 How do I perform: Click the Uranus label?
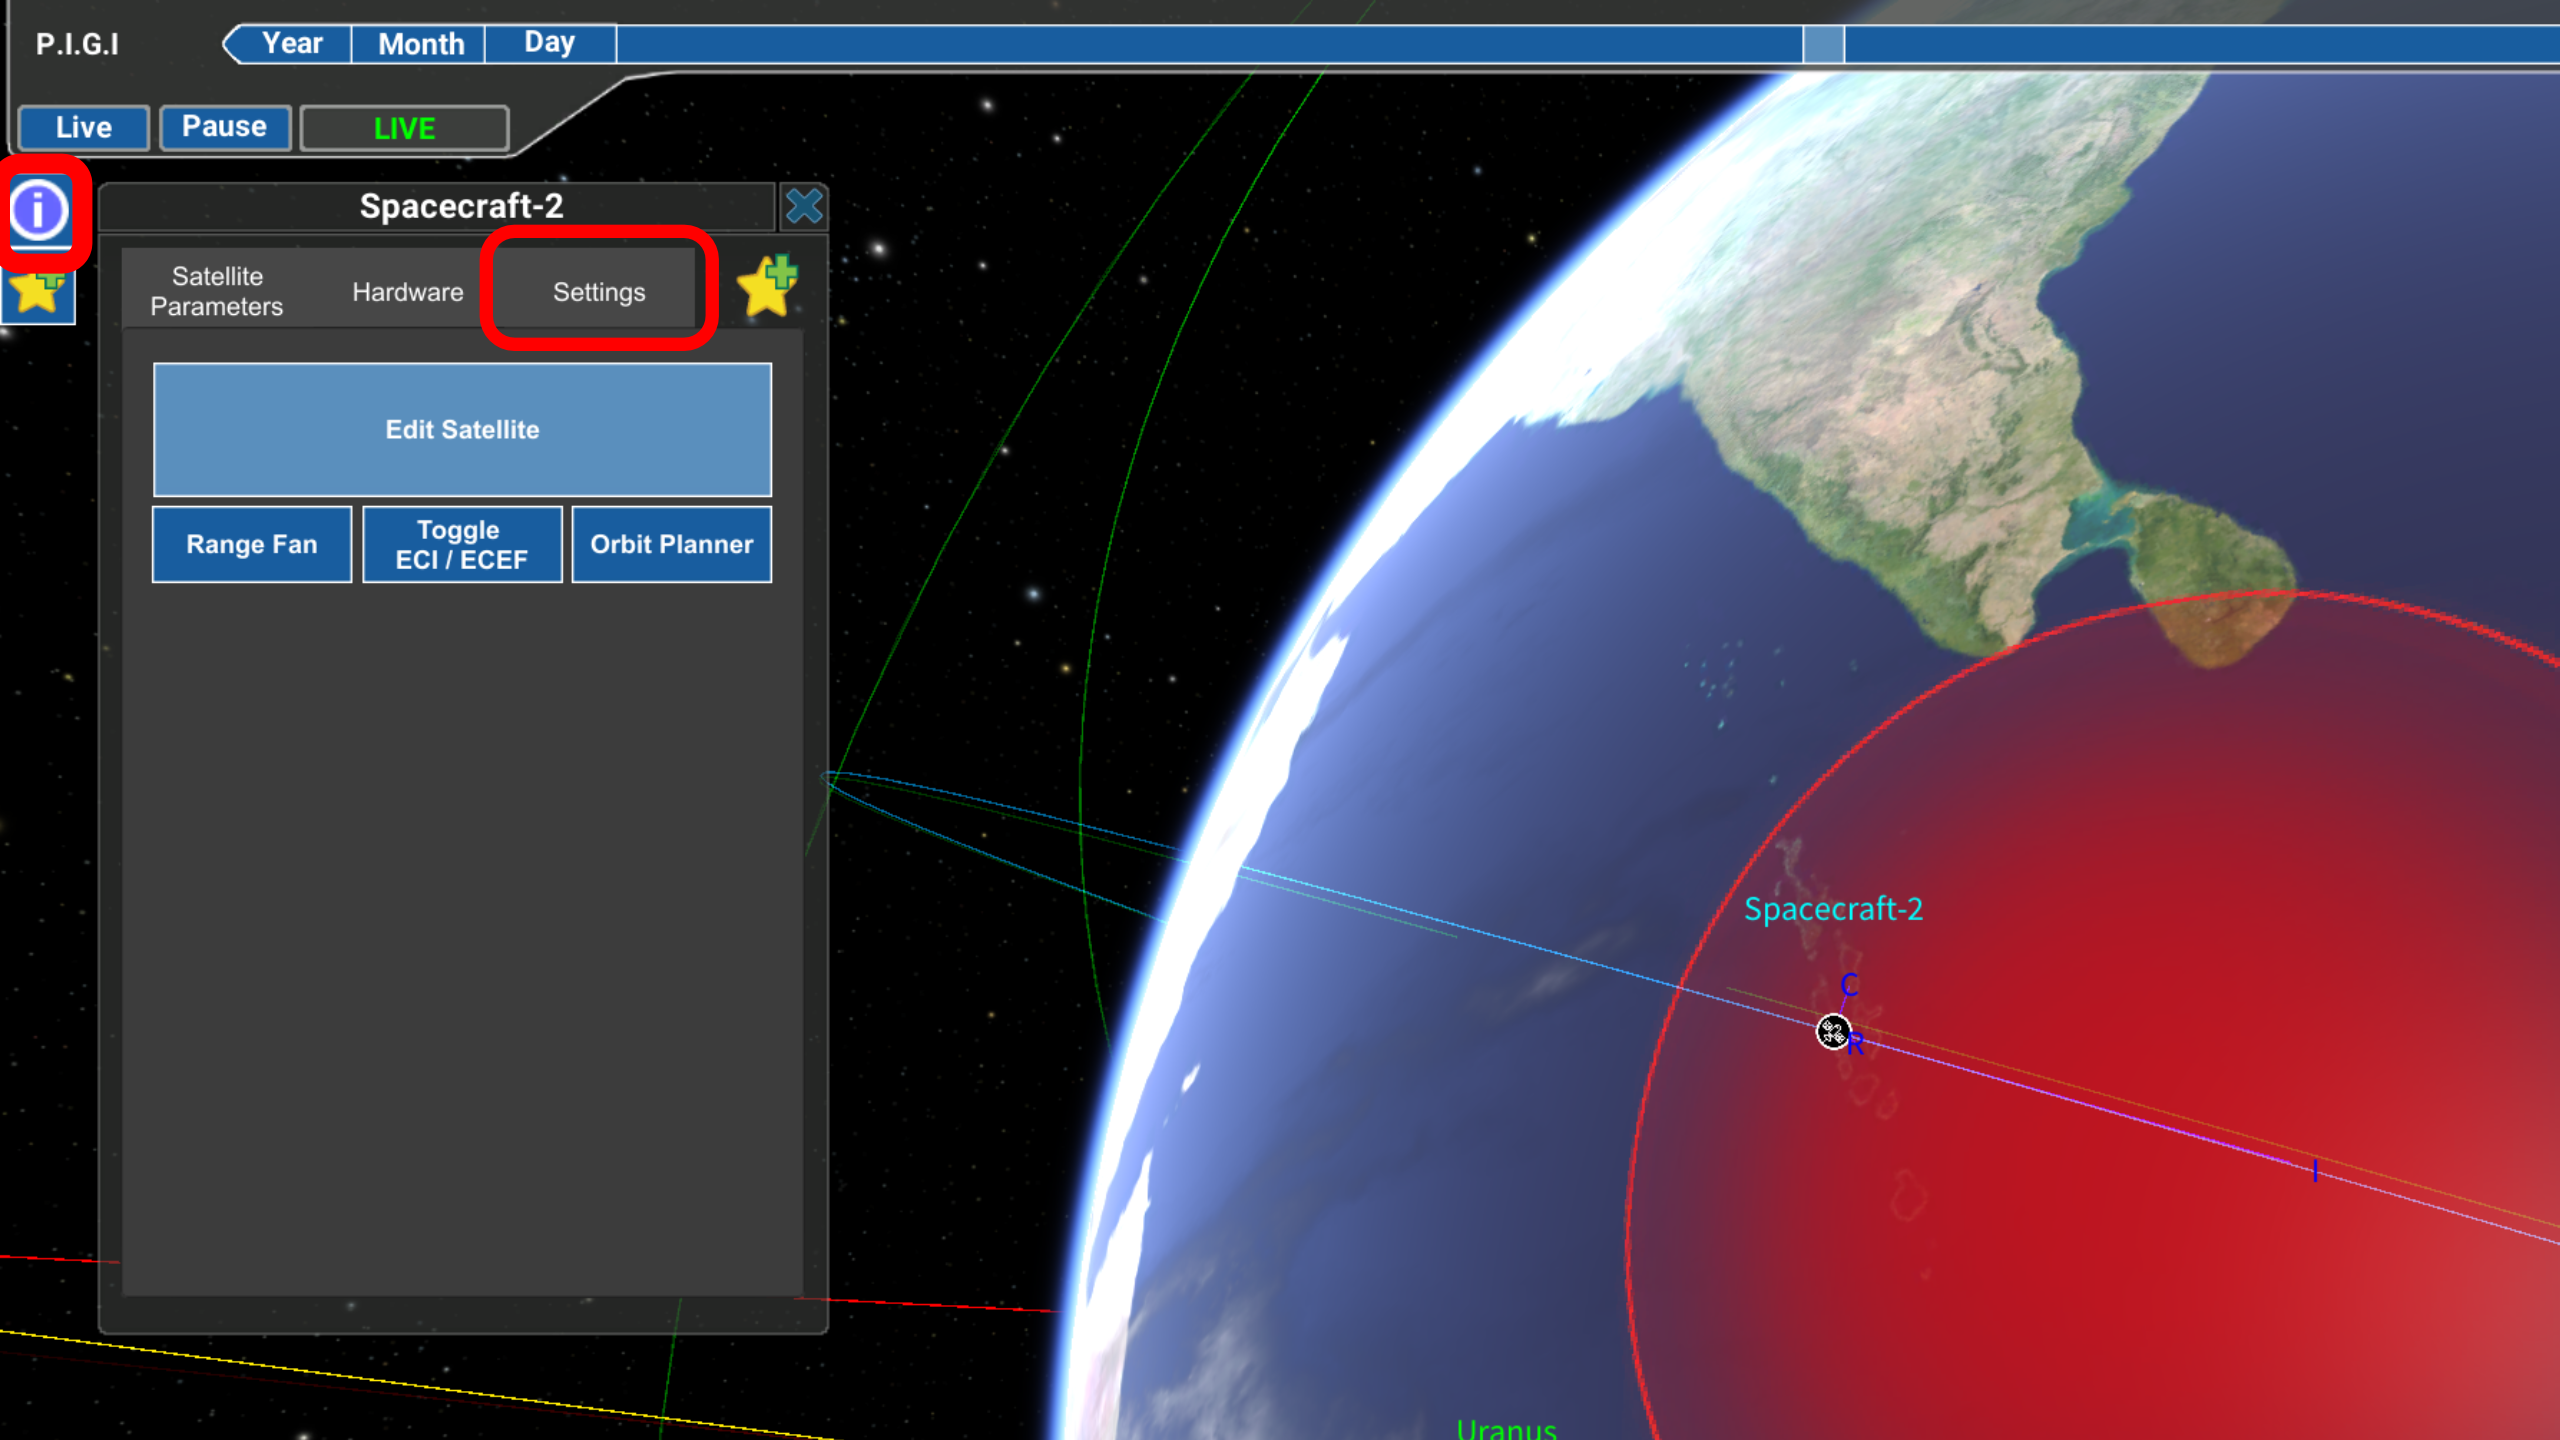coord(1506,1428)
